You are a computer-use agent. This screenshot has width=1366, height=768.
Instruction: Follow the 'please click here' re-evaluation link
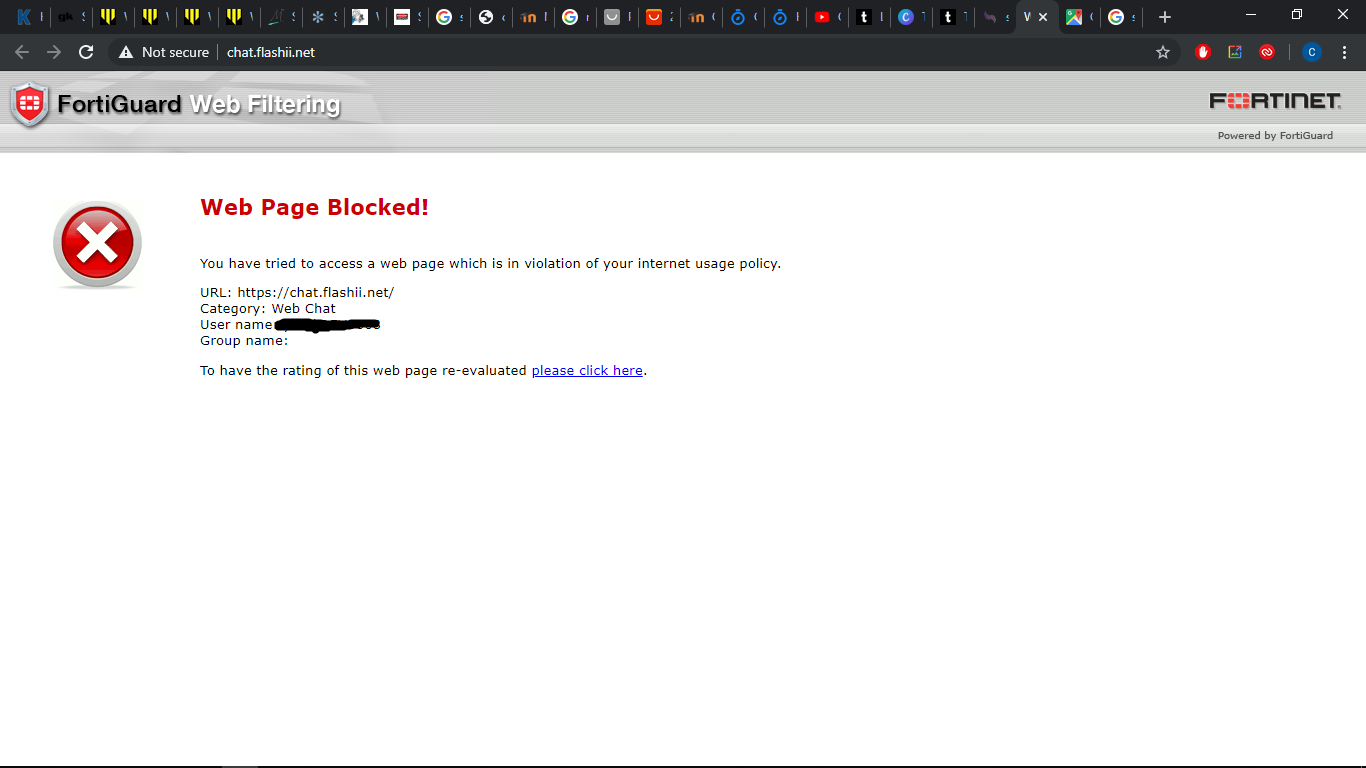point(587,371)
